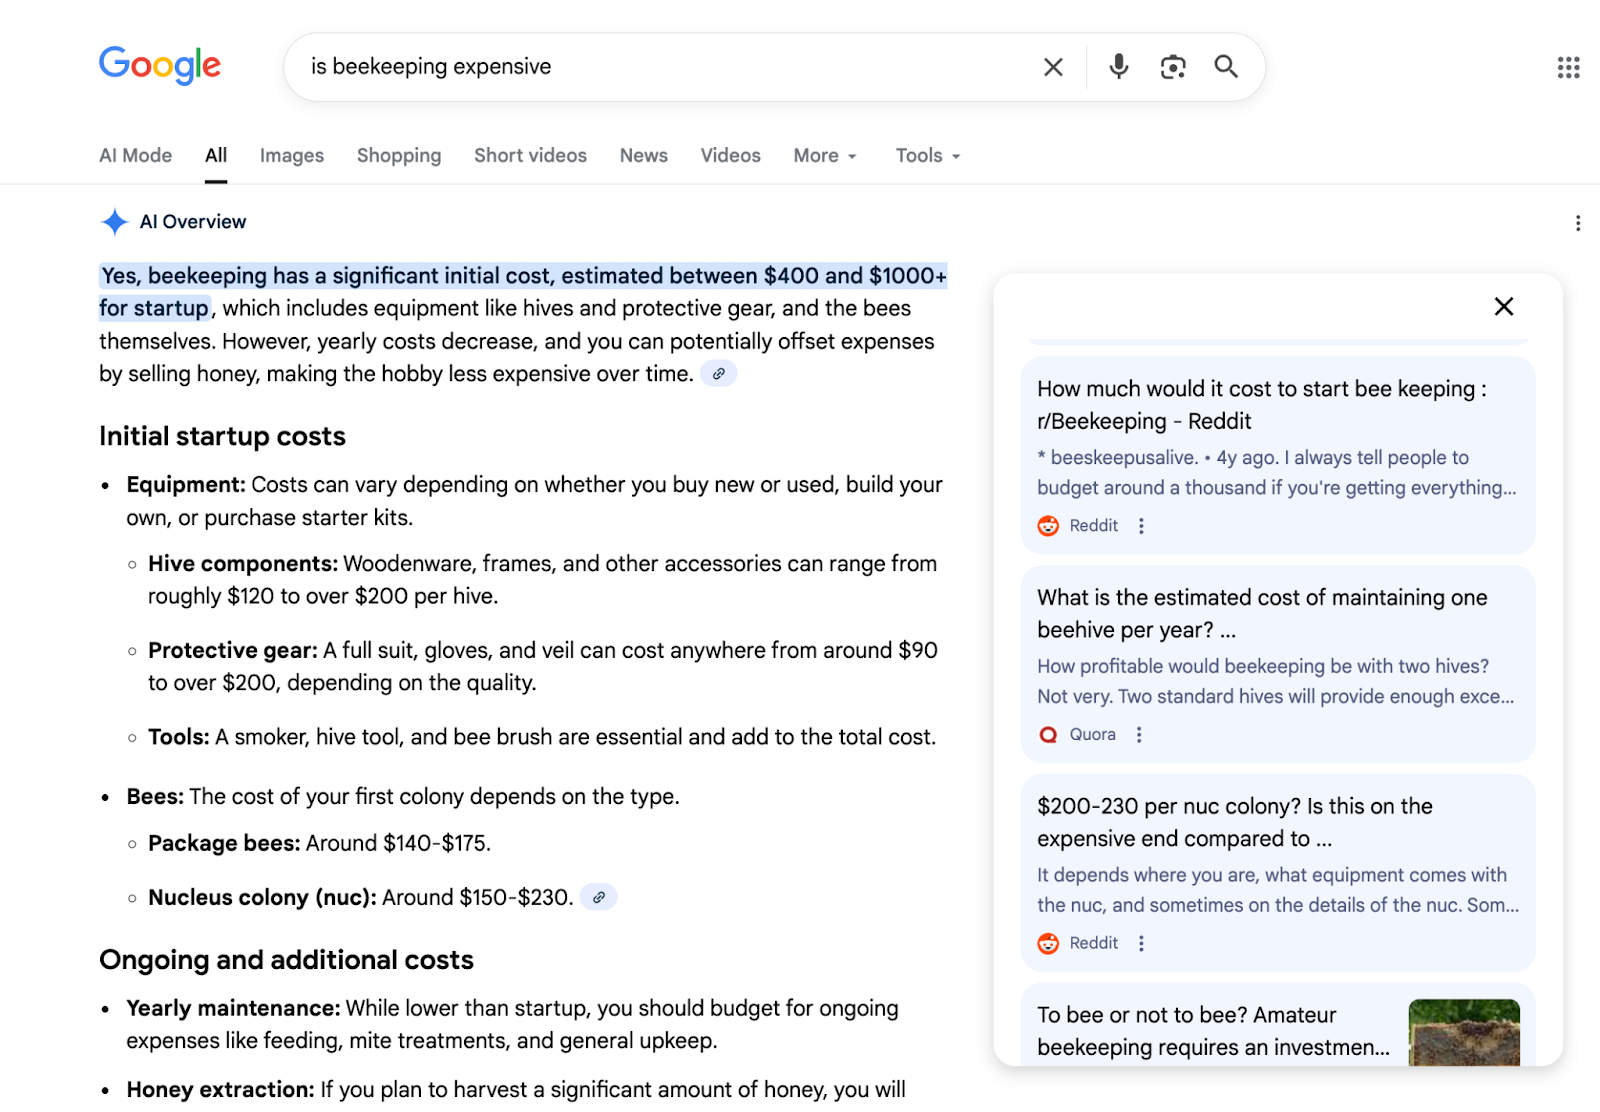Open the more menu on first Reddit card
Image resolution: width=1600 pixels, height=1112 pixels.
tap(1141, 526)
